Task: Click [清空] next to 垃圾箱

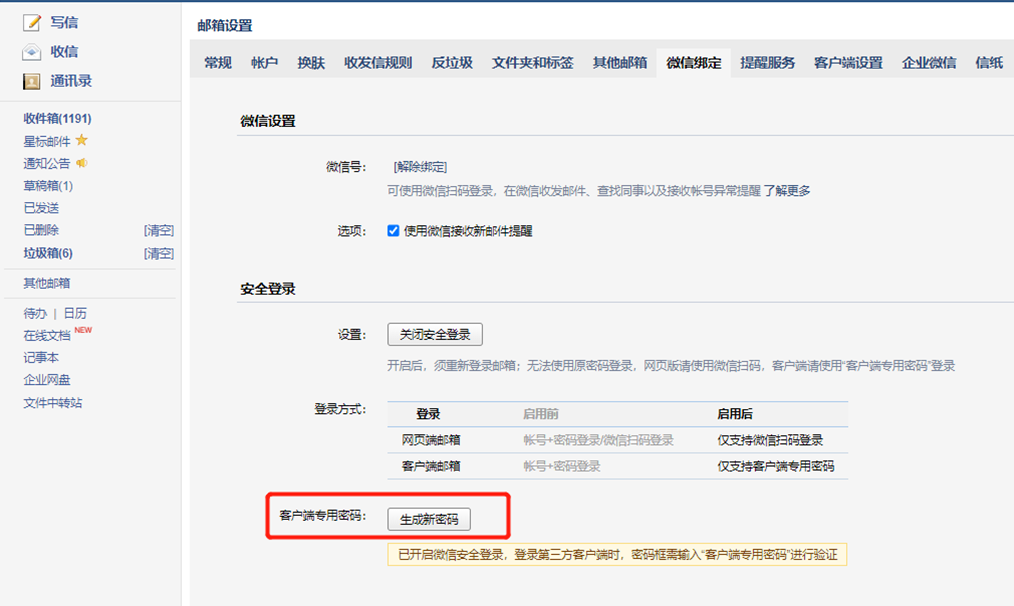Action: [x=158, y=254]
